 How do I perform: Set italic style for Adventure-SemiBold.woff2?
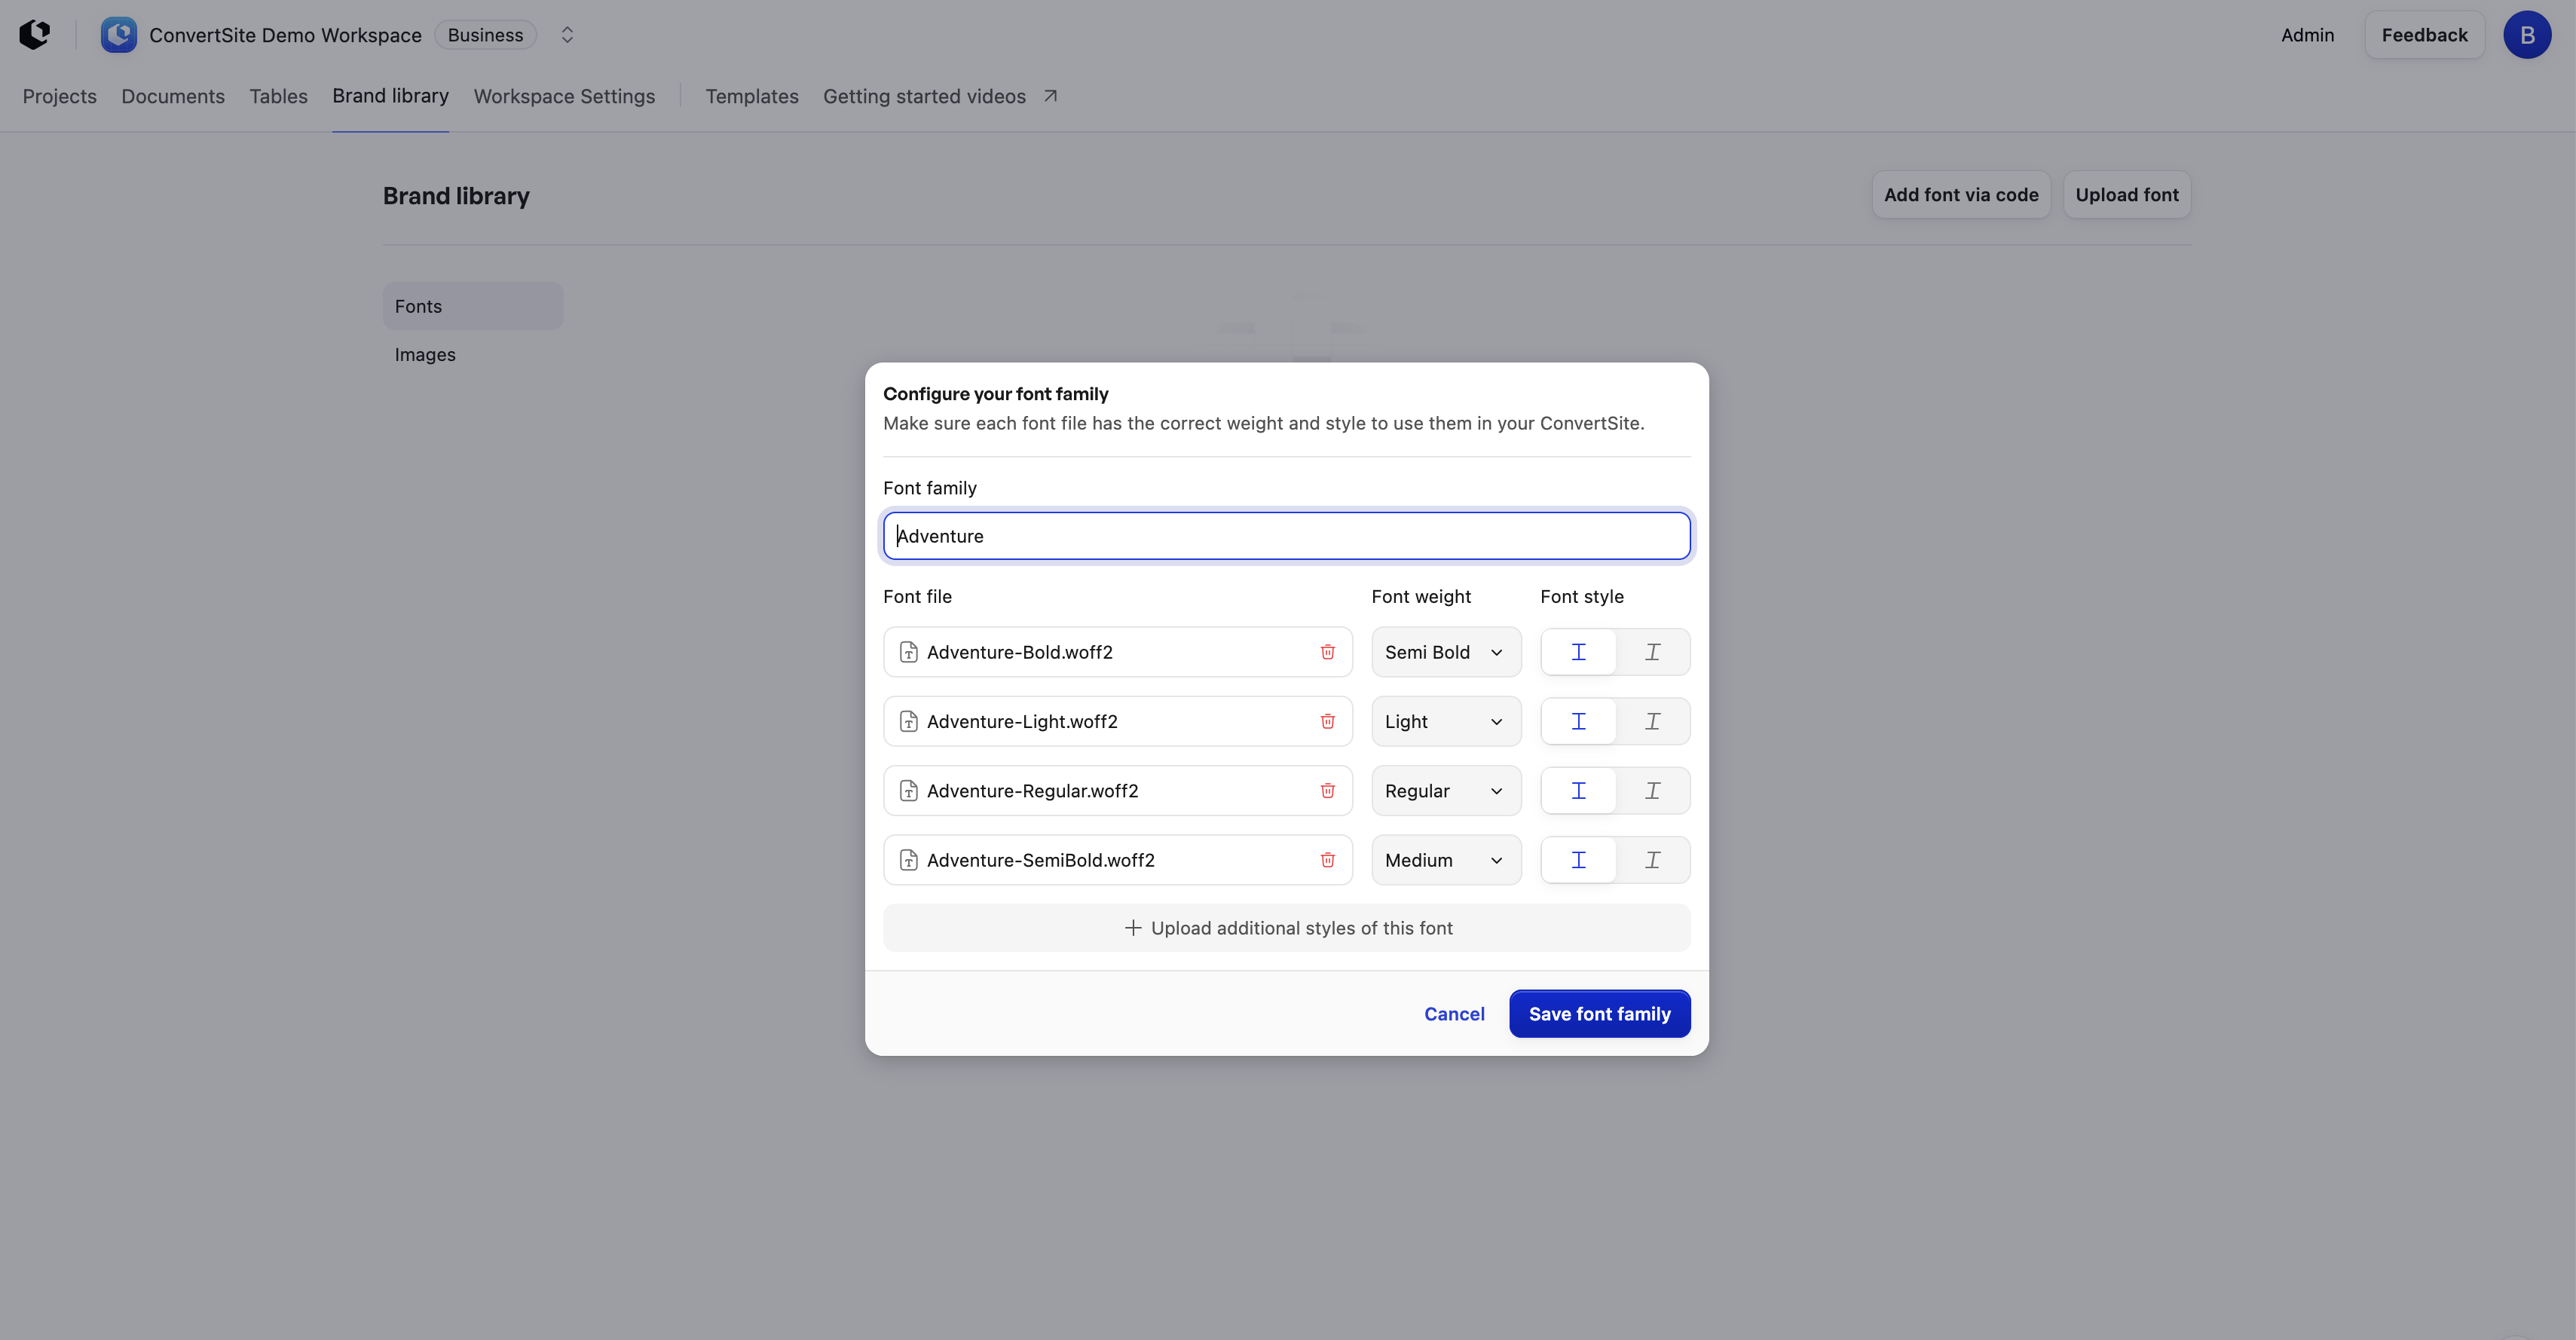(x=1652, y=860)
